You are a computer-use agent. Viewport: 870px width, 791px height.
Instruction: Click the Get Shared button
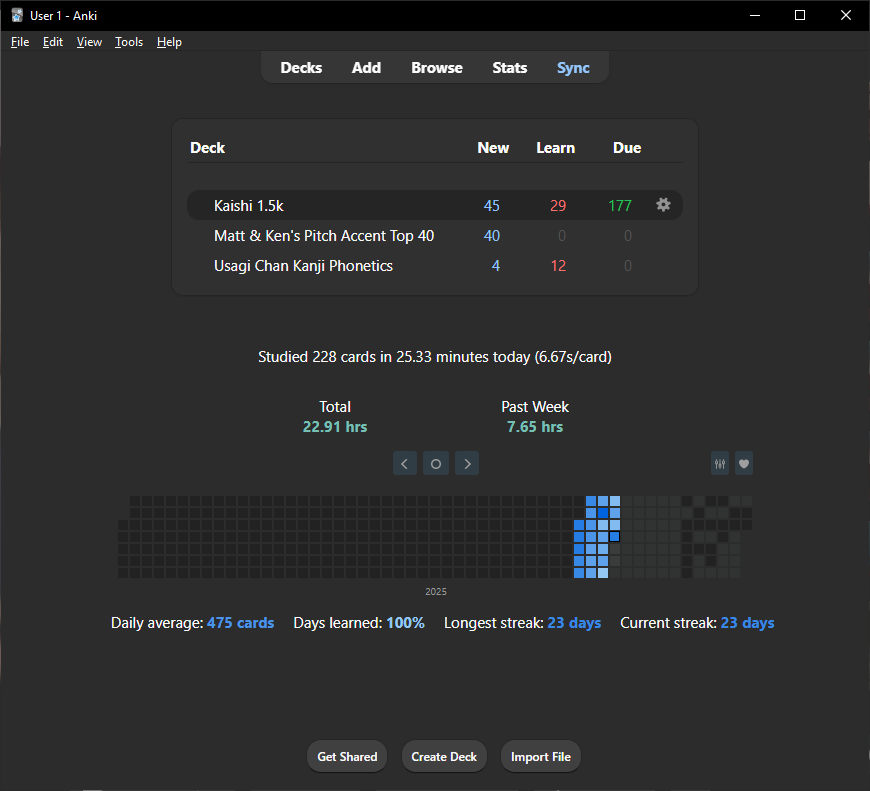(x=347, y=757)
